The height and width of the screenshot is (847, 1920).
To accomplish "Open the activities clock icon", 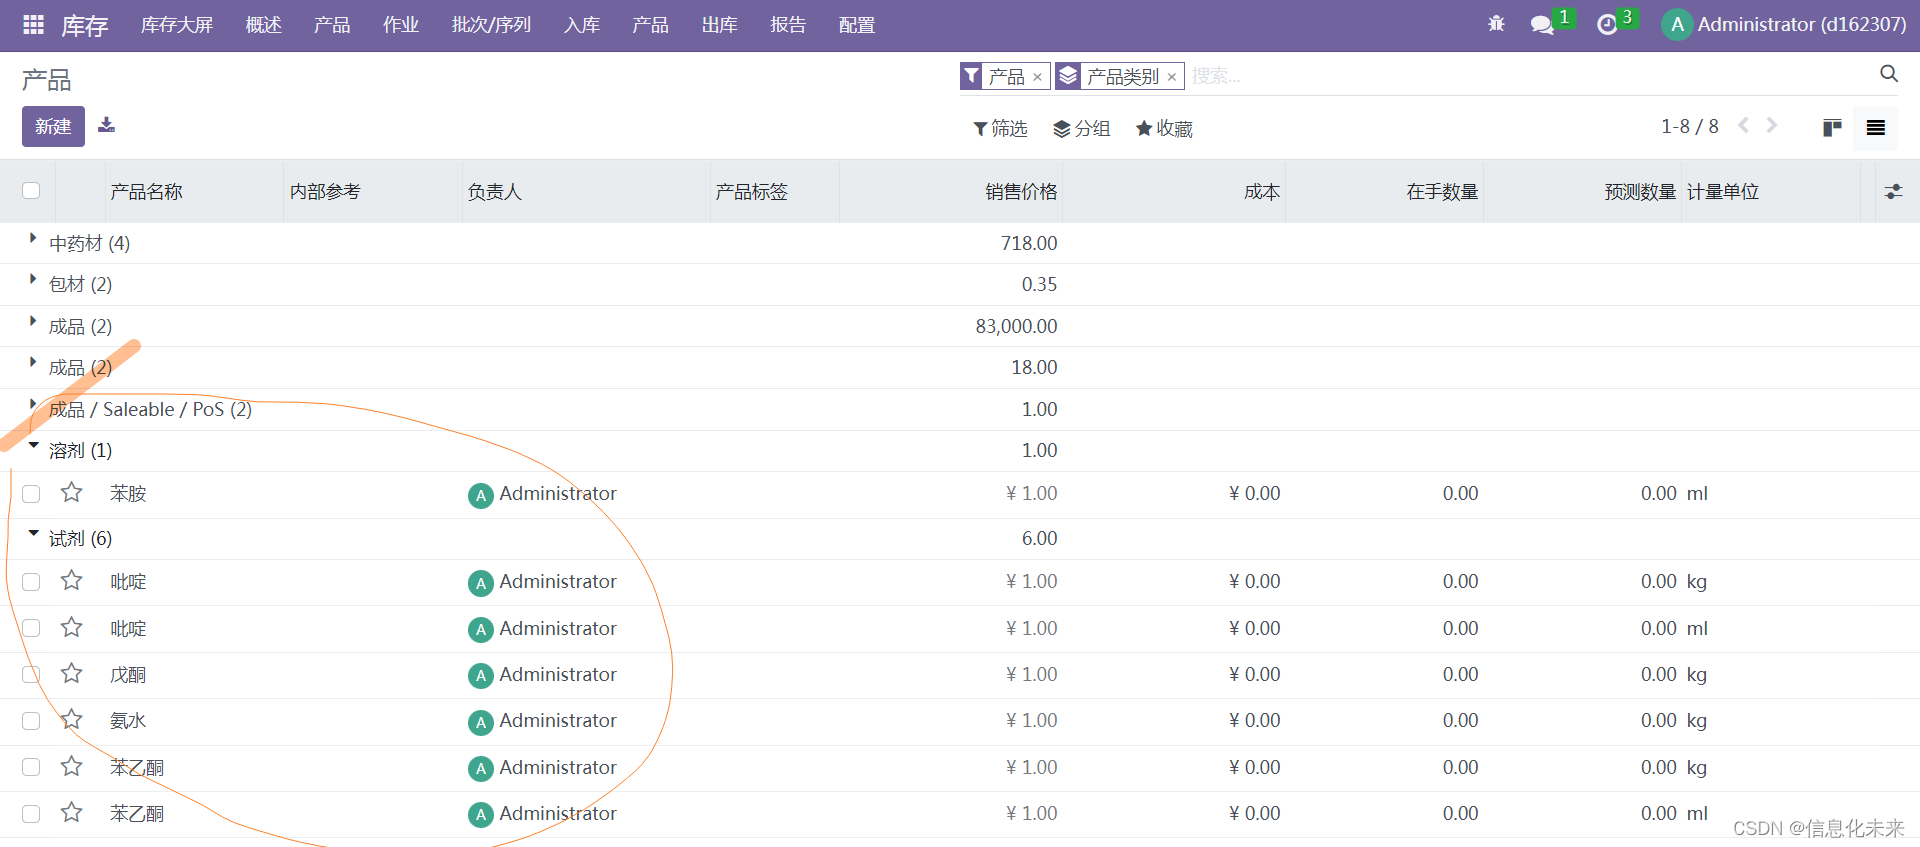I will 1607,25.
